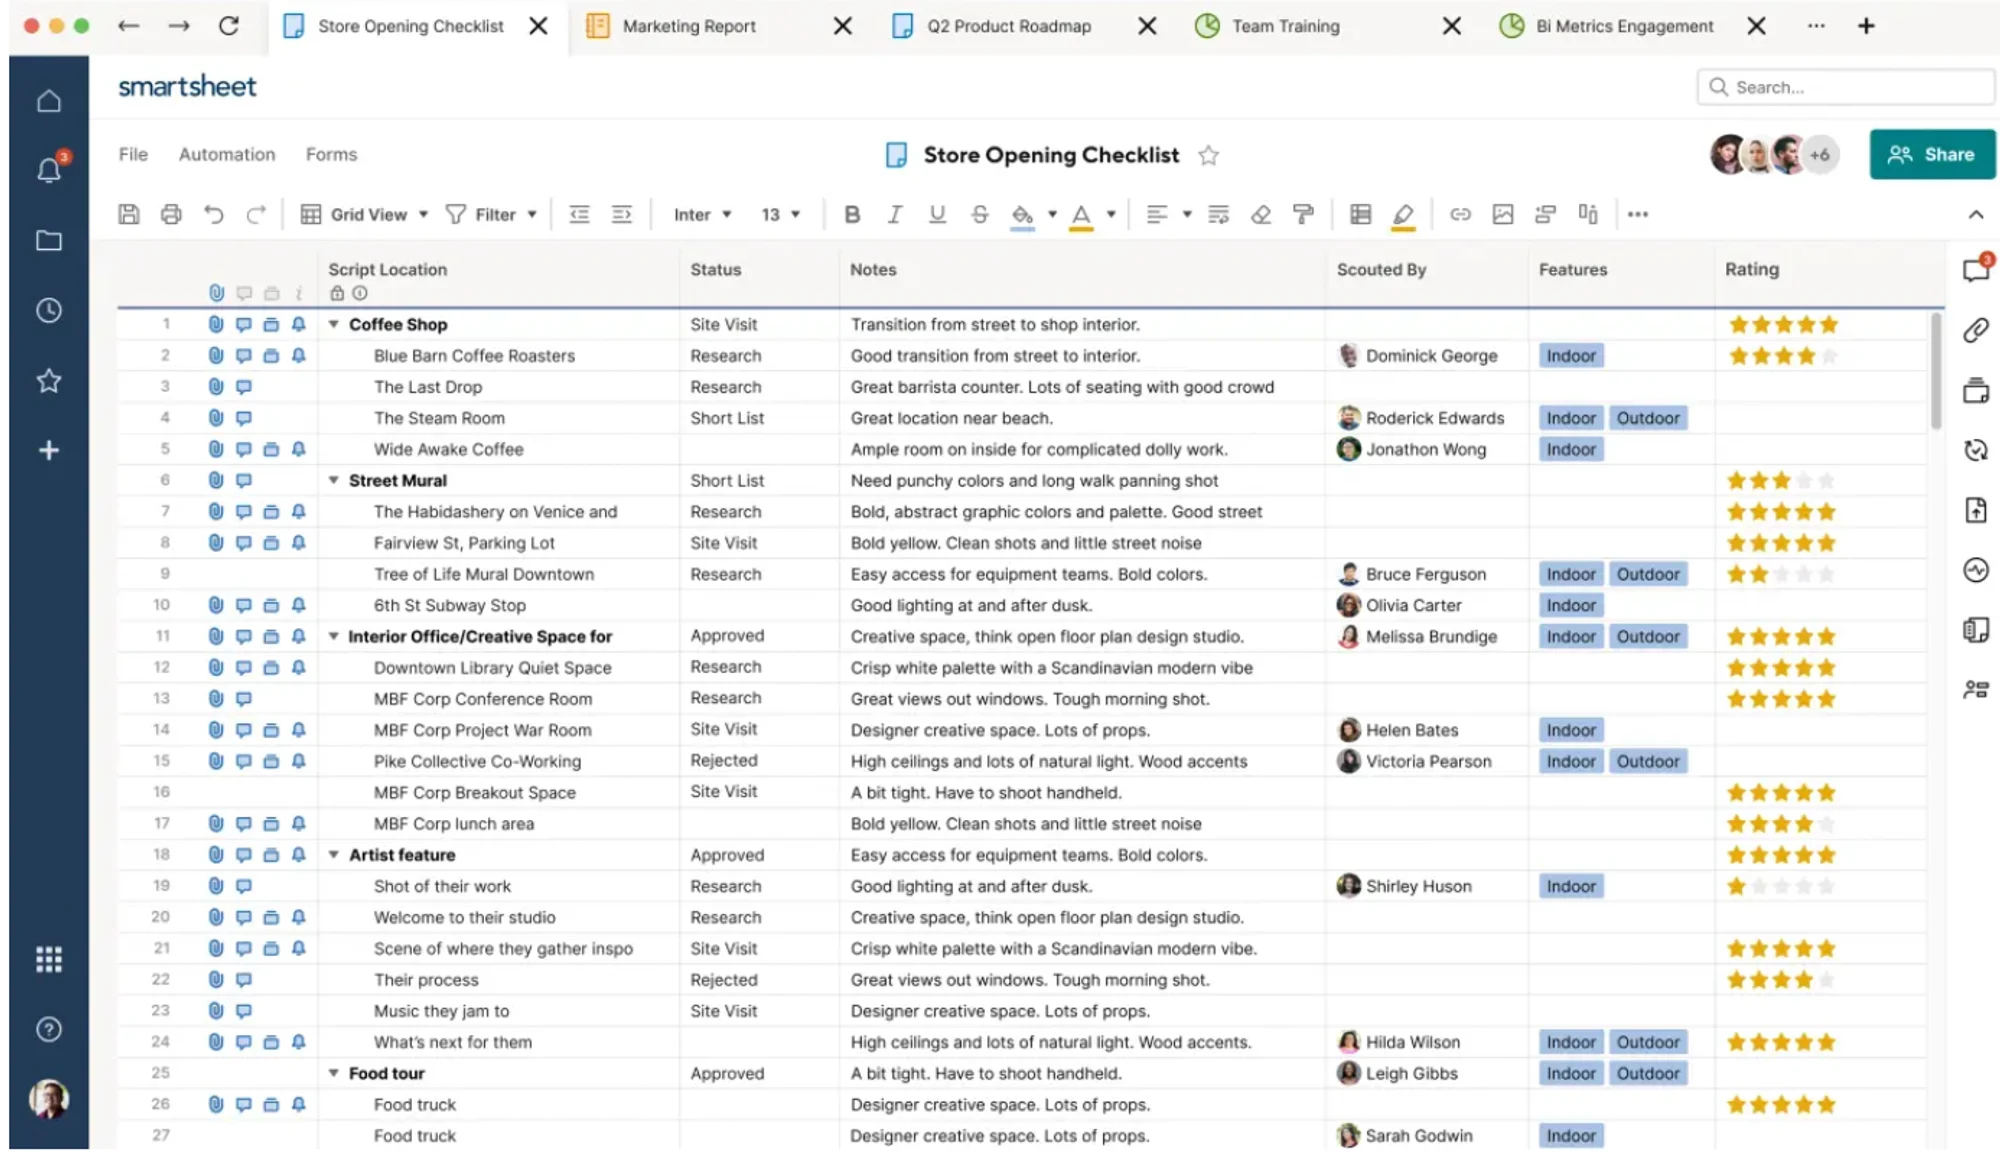Screen dimensions: 2000x1154
Task: Apply strikethrough formatting
Action: [x=979, y=213]
